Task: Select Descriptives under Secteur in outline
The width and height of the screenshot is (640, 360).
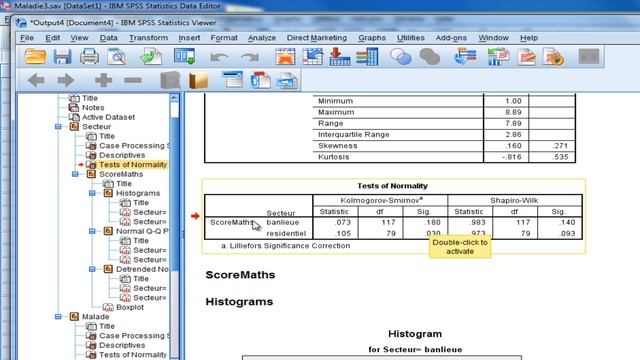Action: [122, 155]
